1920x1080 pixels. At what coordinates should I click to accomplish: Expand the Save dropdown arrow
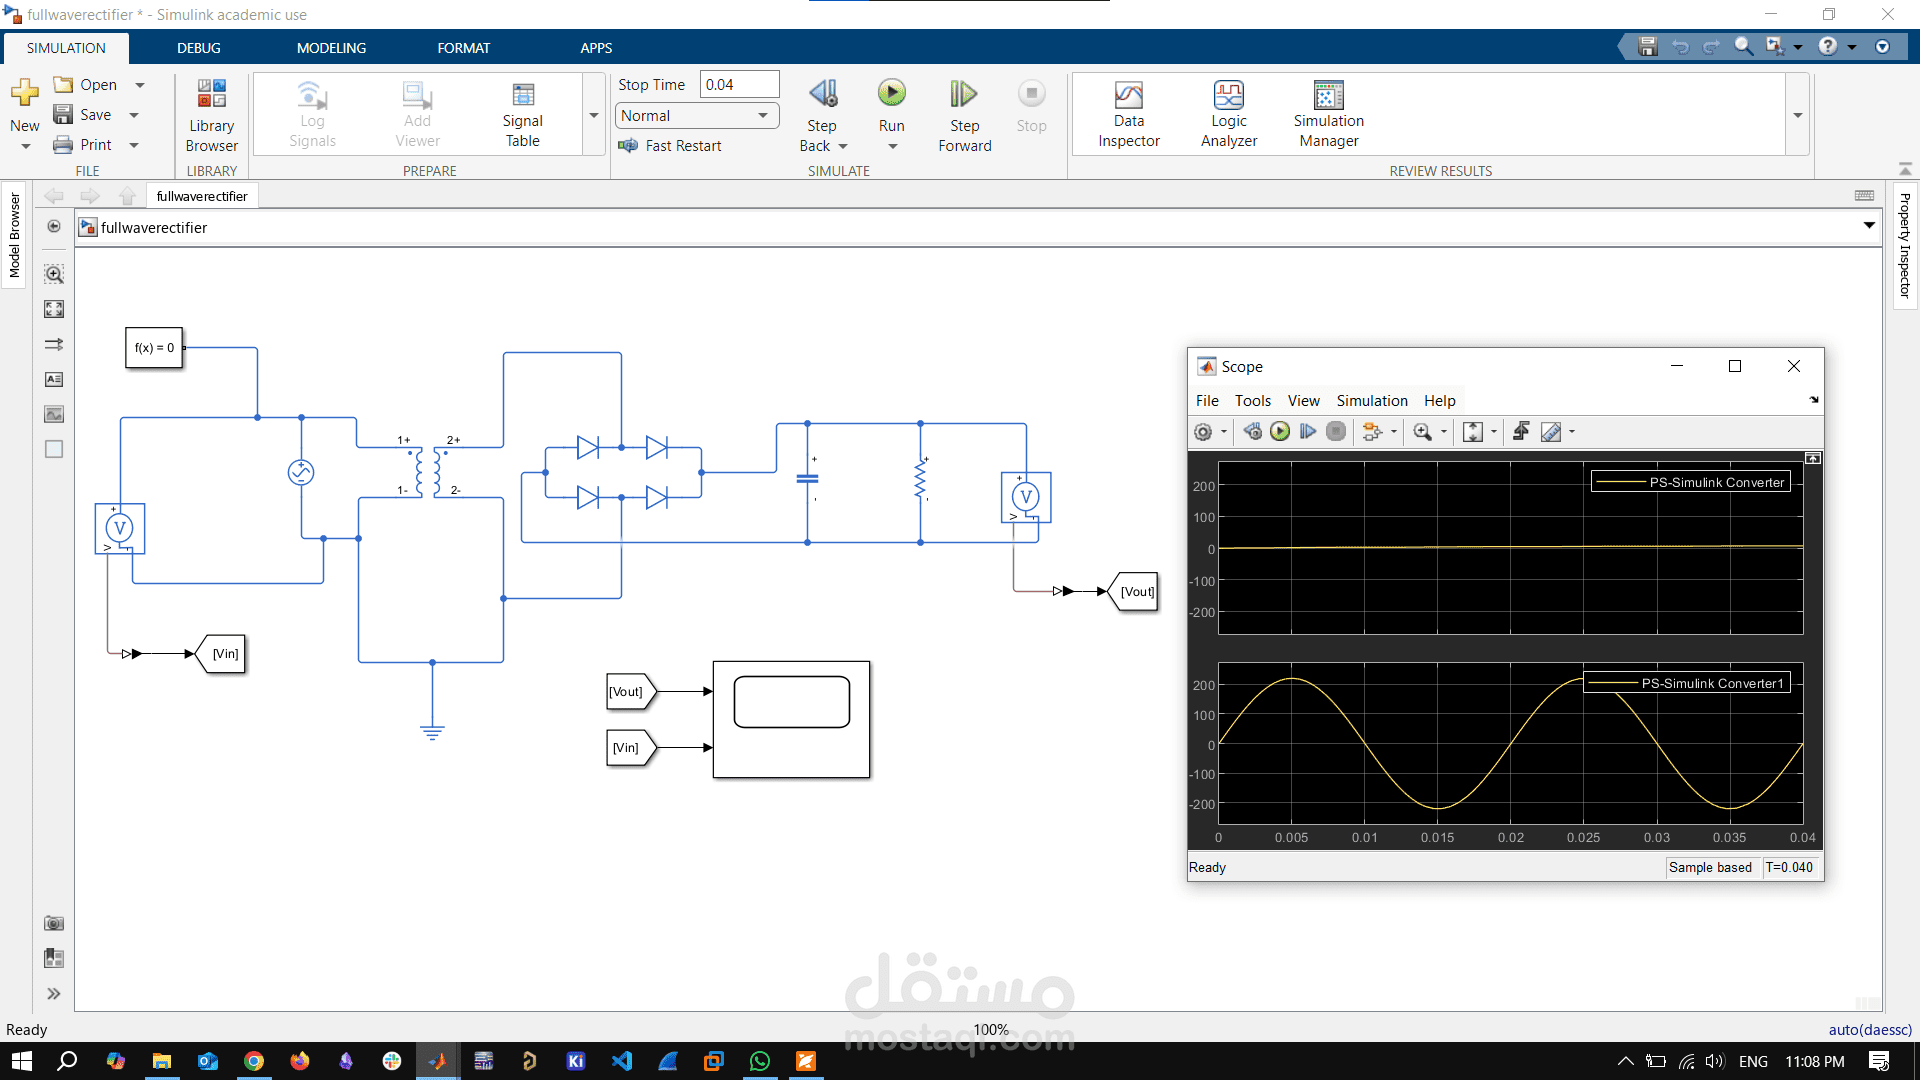tap(134, 116)
